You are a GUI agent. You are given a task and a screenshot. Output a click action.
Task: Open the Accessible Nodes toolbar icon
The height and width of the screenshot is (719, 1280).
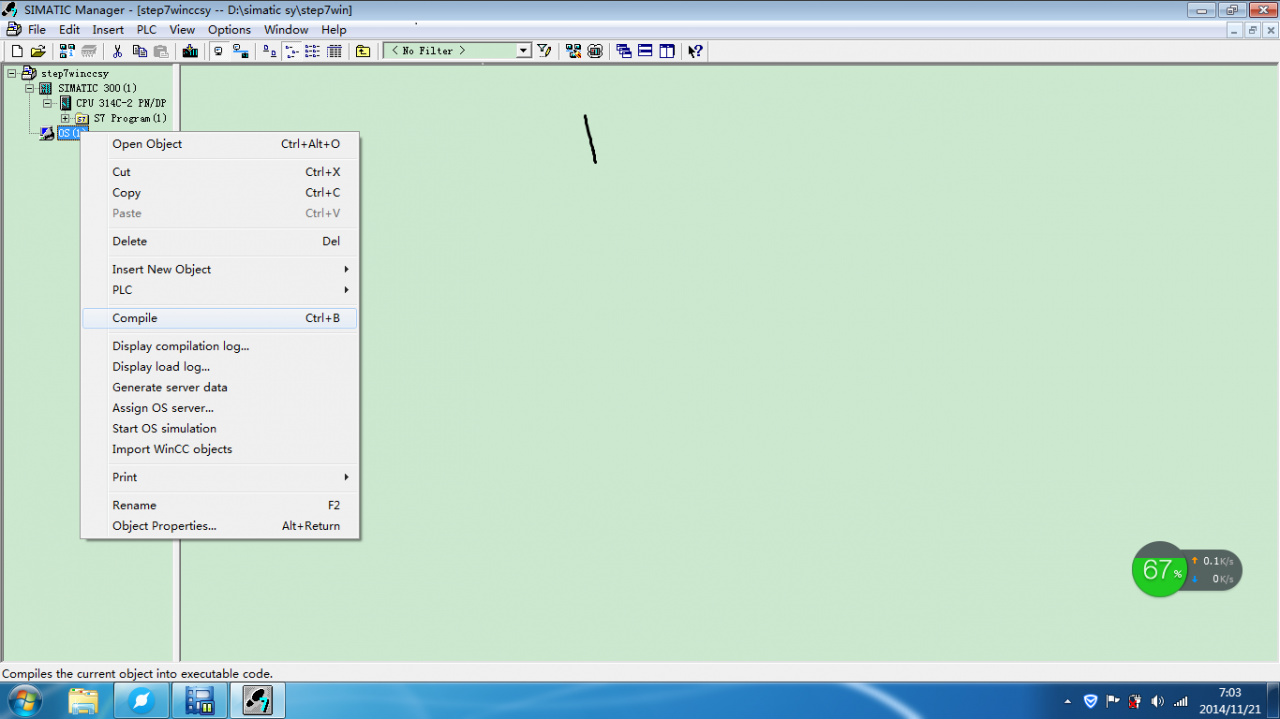(x=68, y=51)
